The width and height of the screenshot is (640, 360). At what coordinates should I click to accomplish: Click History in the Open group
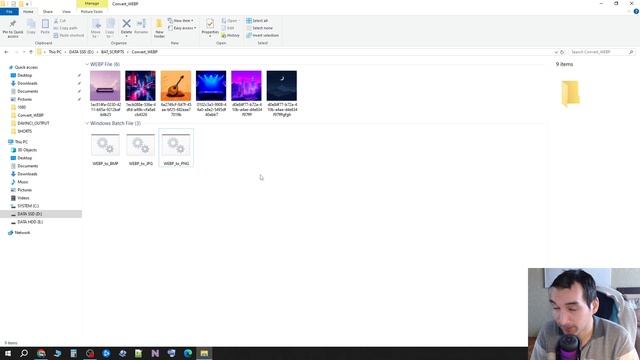231,36
